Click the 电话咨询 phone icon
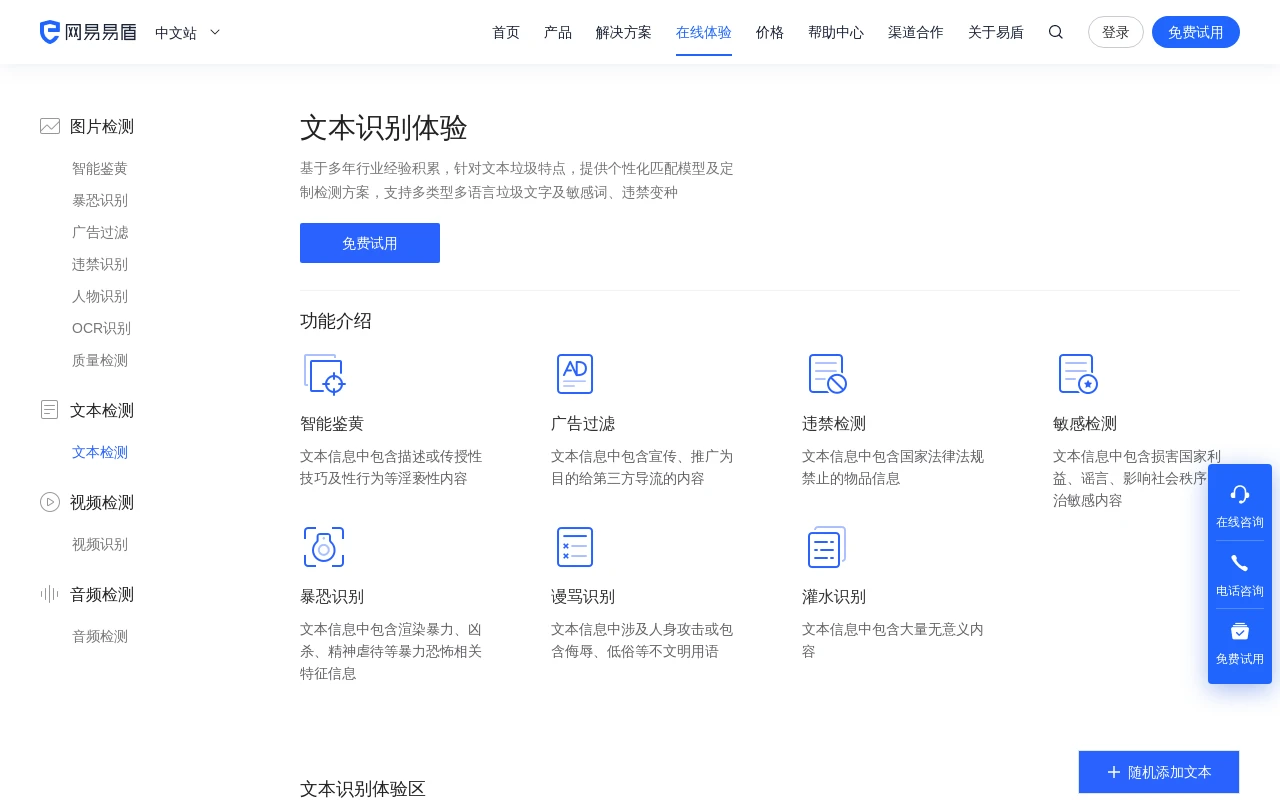The image size is (1280, 800). [x=1240, y=563]
